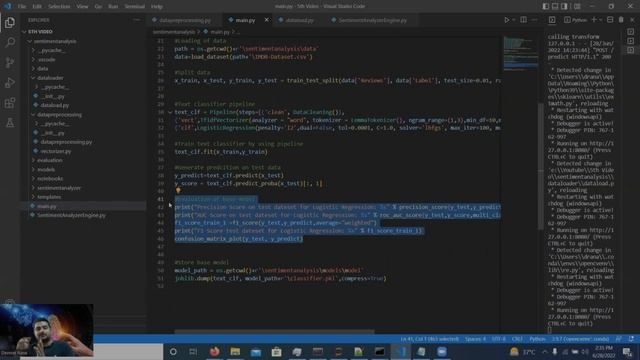Image resolution: width=640 pixels, height=360 pixels.
Task: Collapse the datapreprocessing folder
Action: tap(83, 115)
